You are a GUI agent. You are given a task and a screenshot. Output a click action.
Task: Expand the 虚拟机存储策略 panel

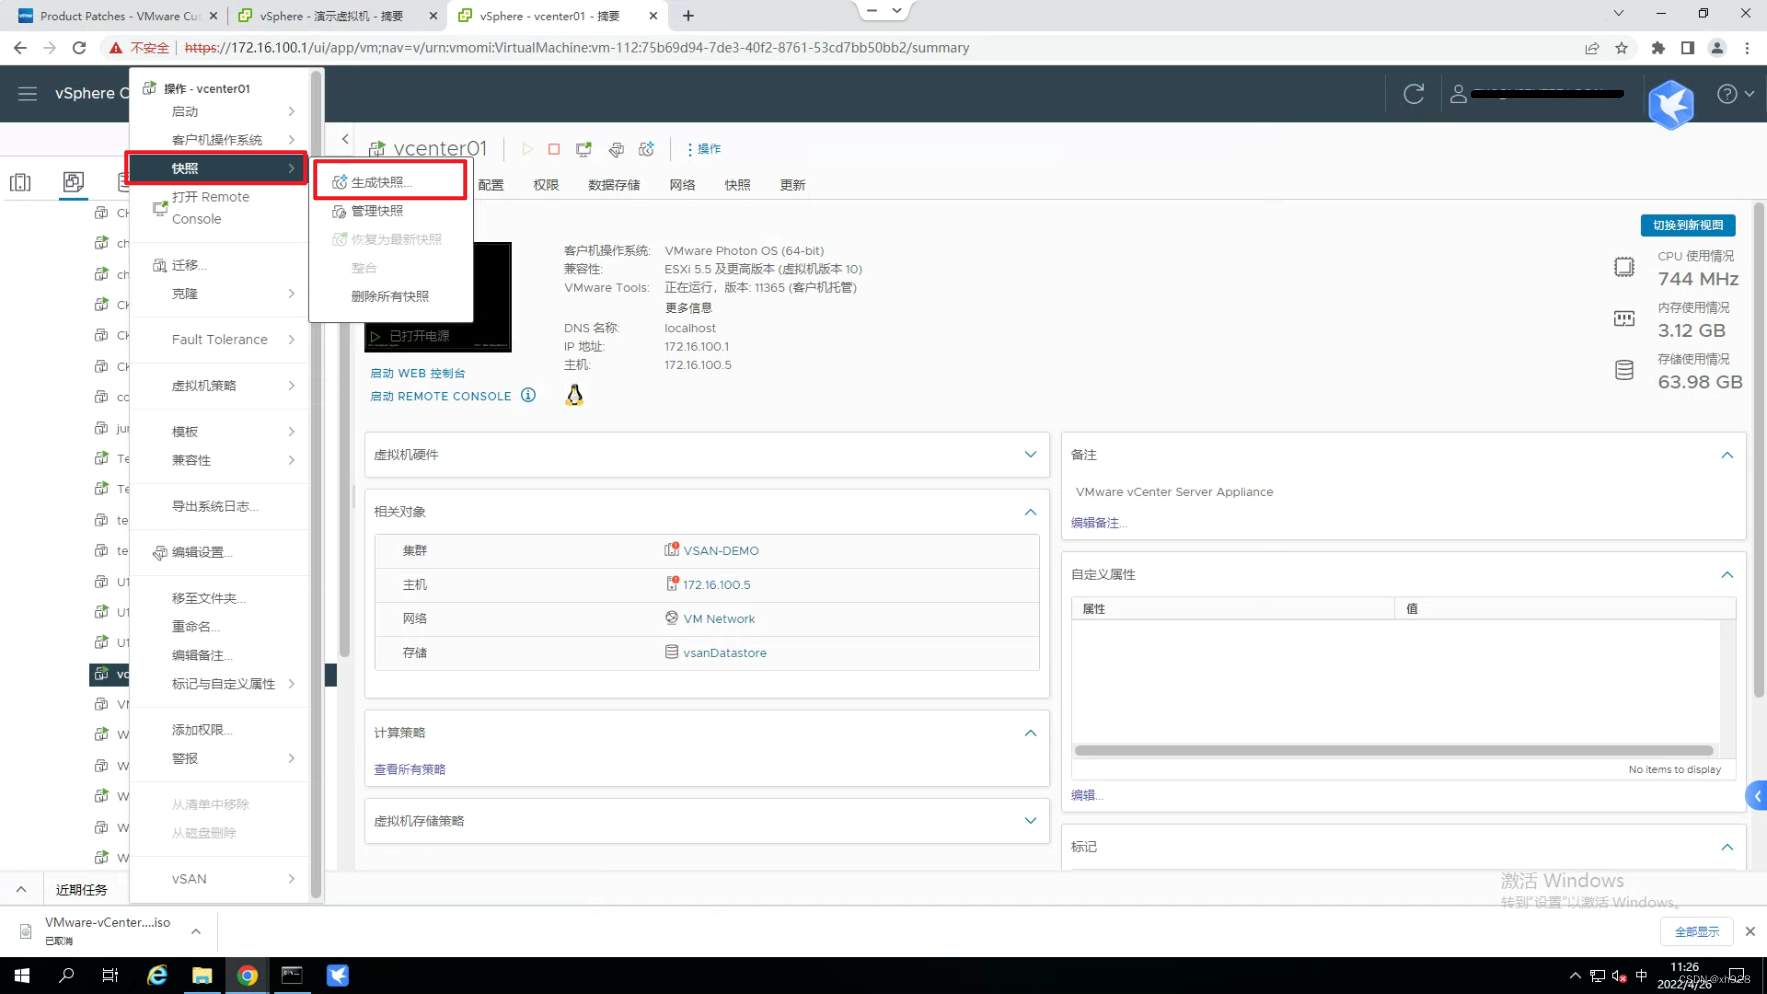[x=1030, y=821]
